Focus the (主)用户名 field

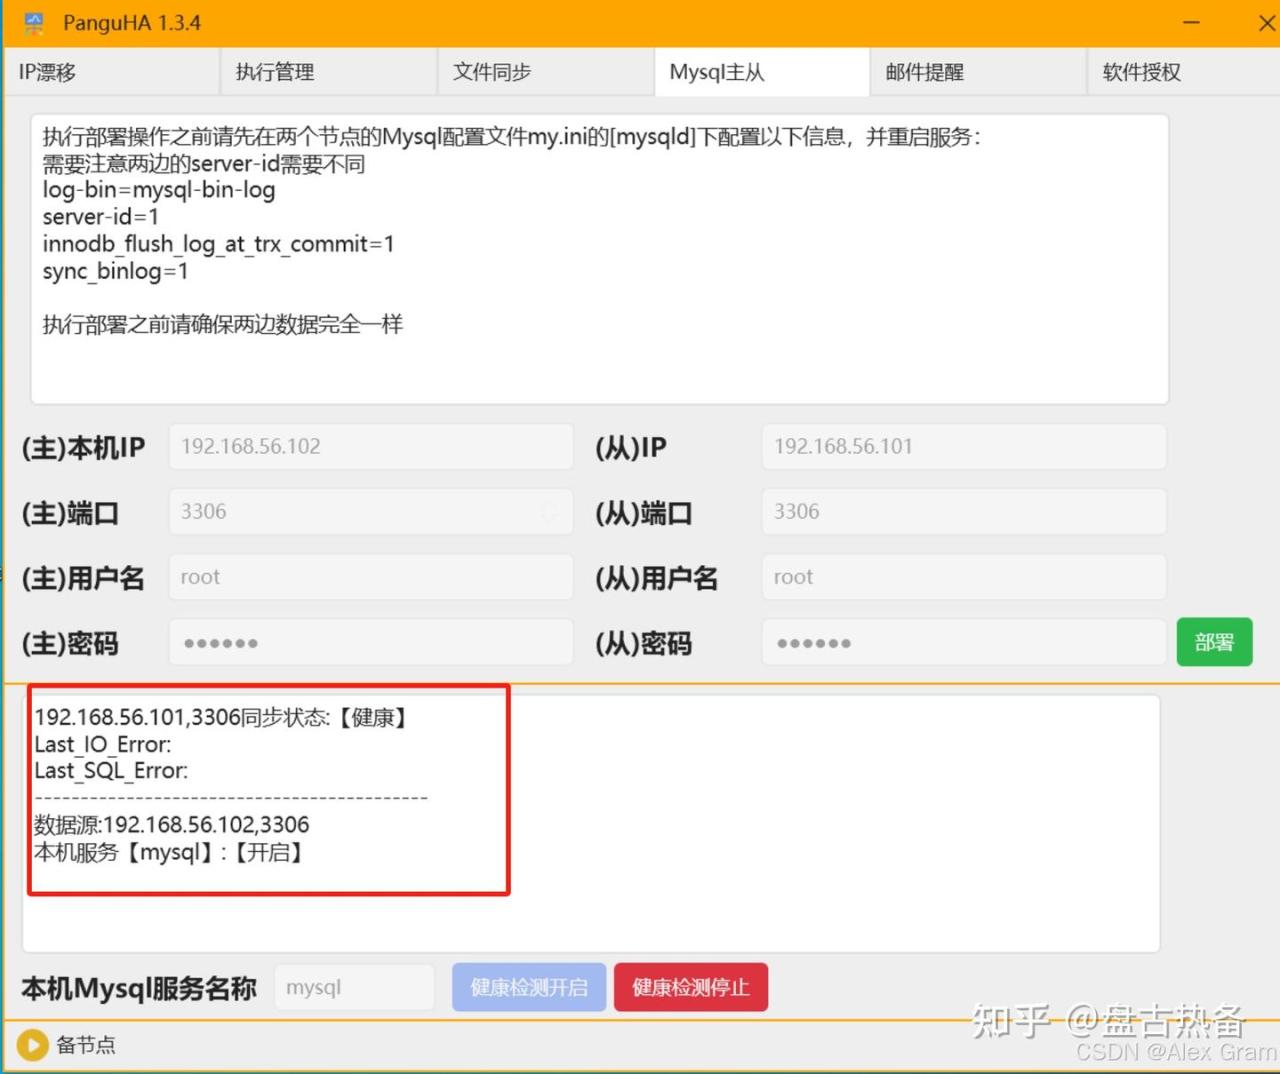point(371,577)
